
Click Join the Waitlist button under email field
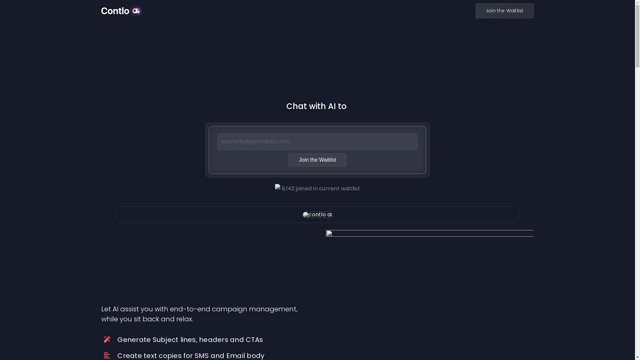pyautogui.click(x=317, y=160)
